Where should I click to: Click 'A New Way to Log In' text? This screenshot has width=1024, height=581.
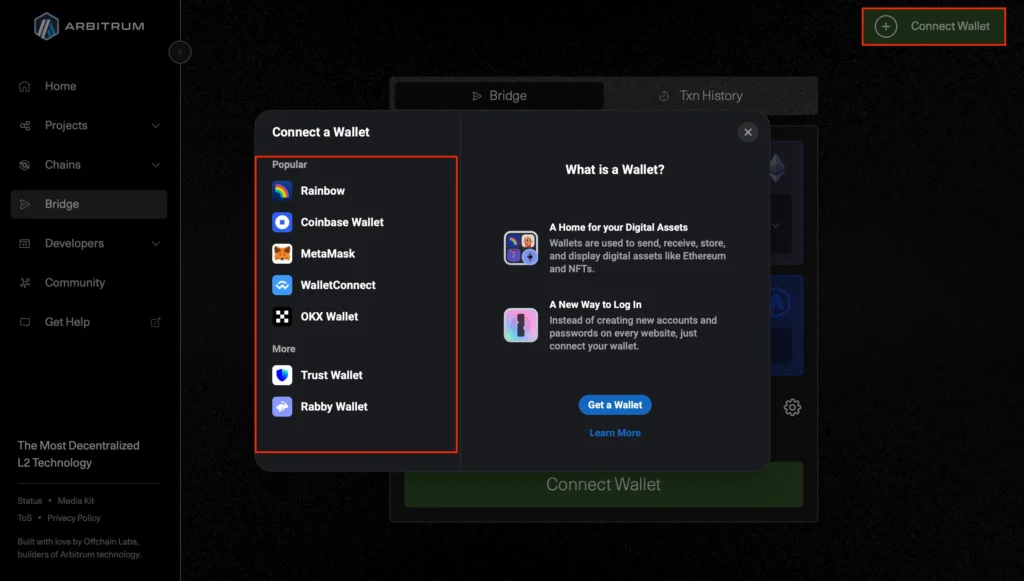click(595, 304)
